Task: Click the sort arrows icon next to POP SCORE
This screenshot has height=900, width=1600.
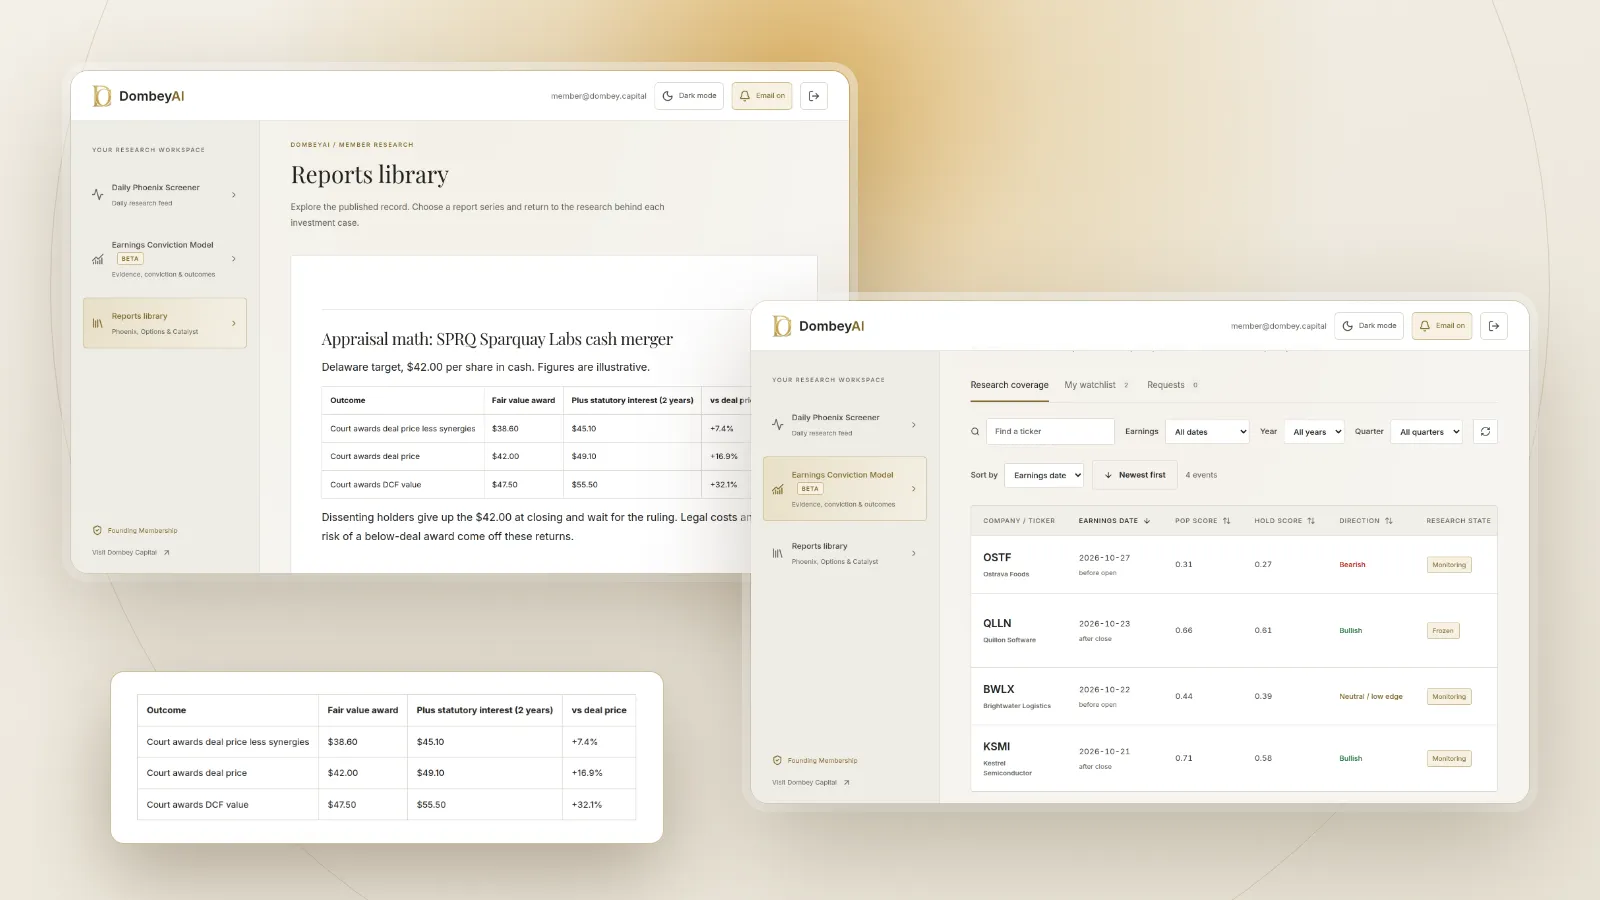Action: click(x=1227, y=521)
